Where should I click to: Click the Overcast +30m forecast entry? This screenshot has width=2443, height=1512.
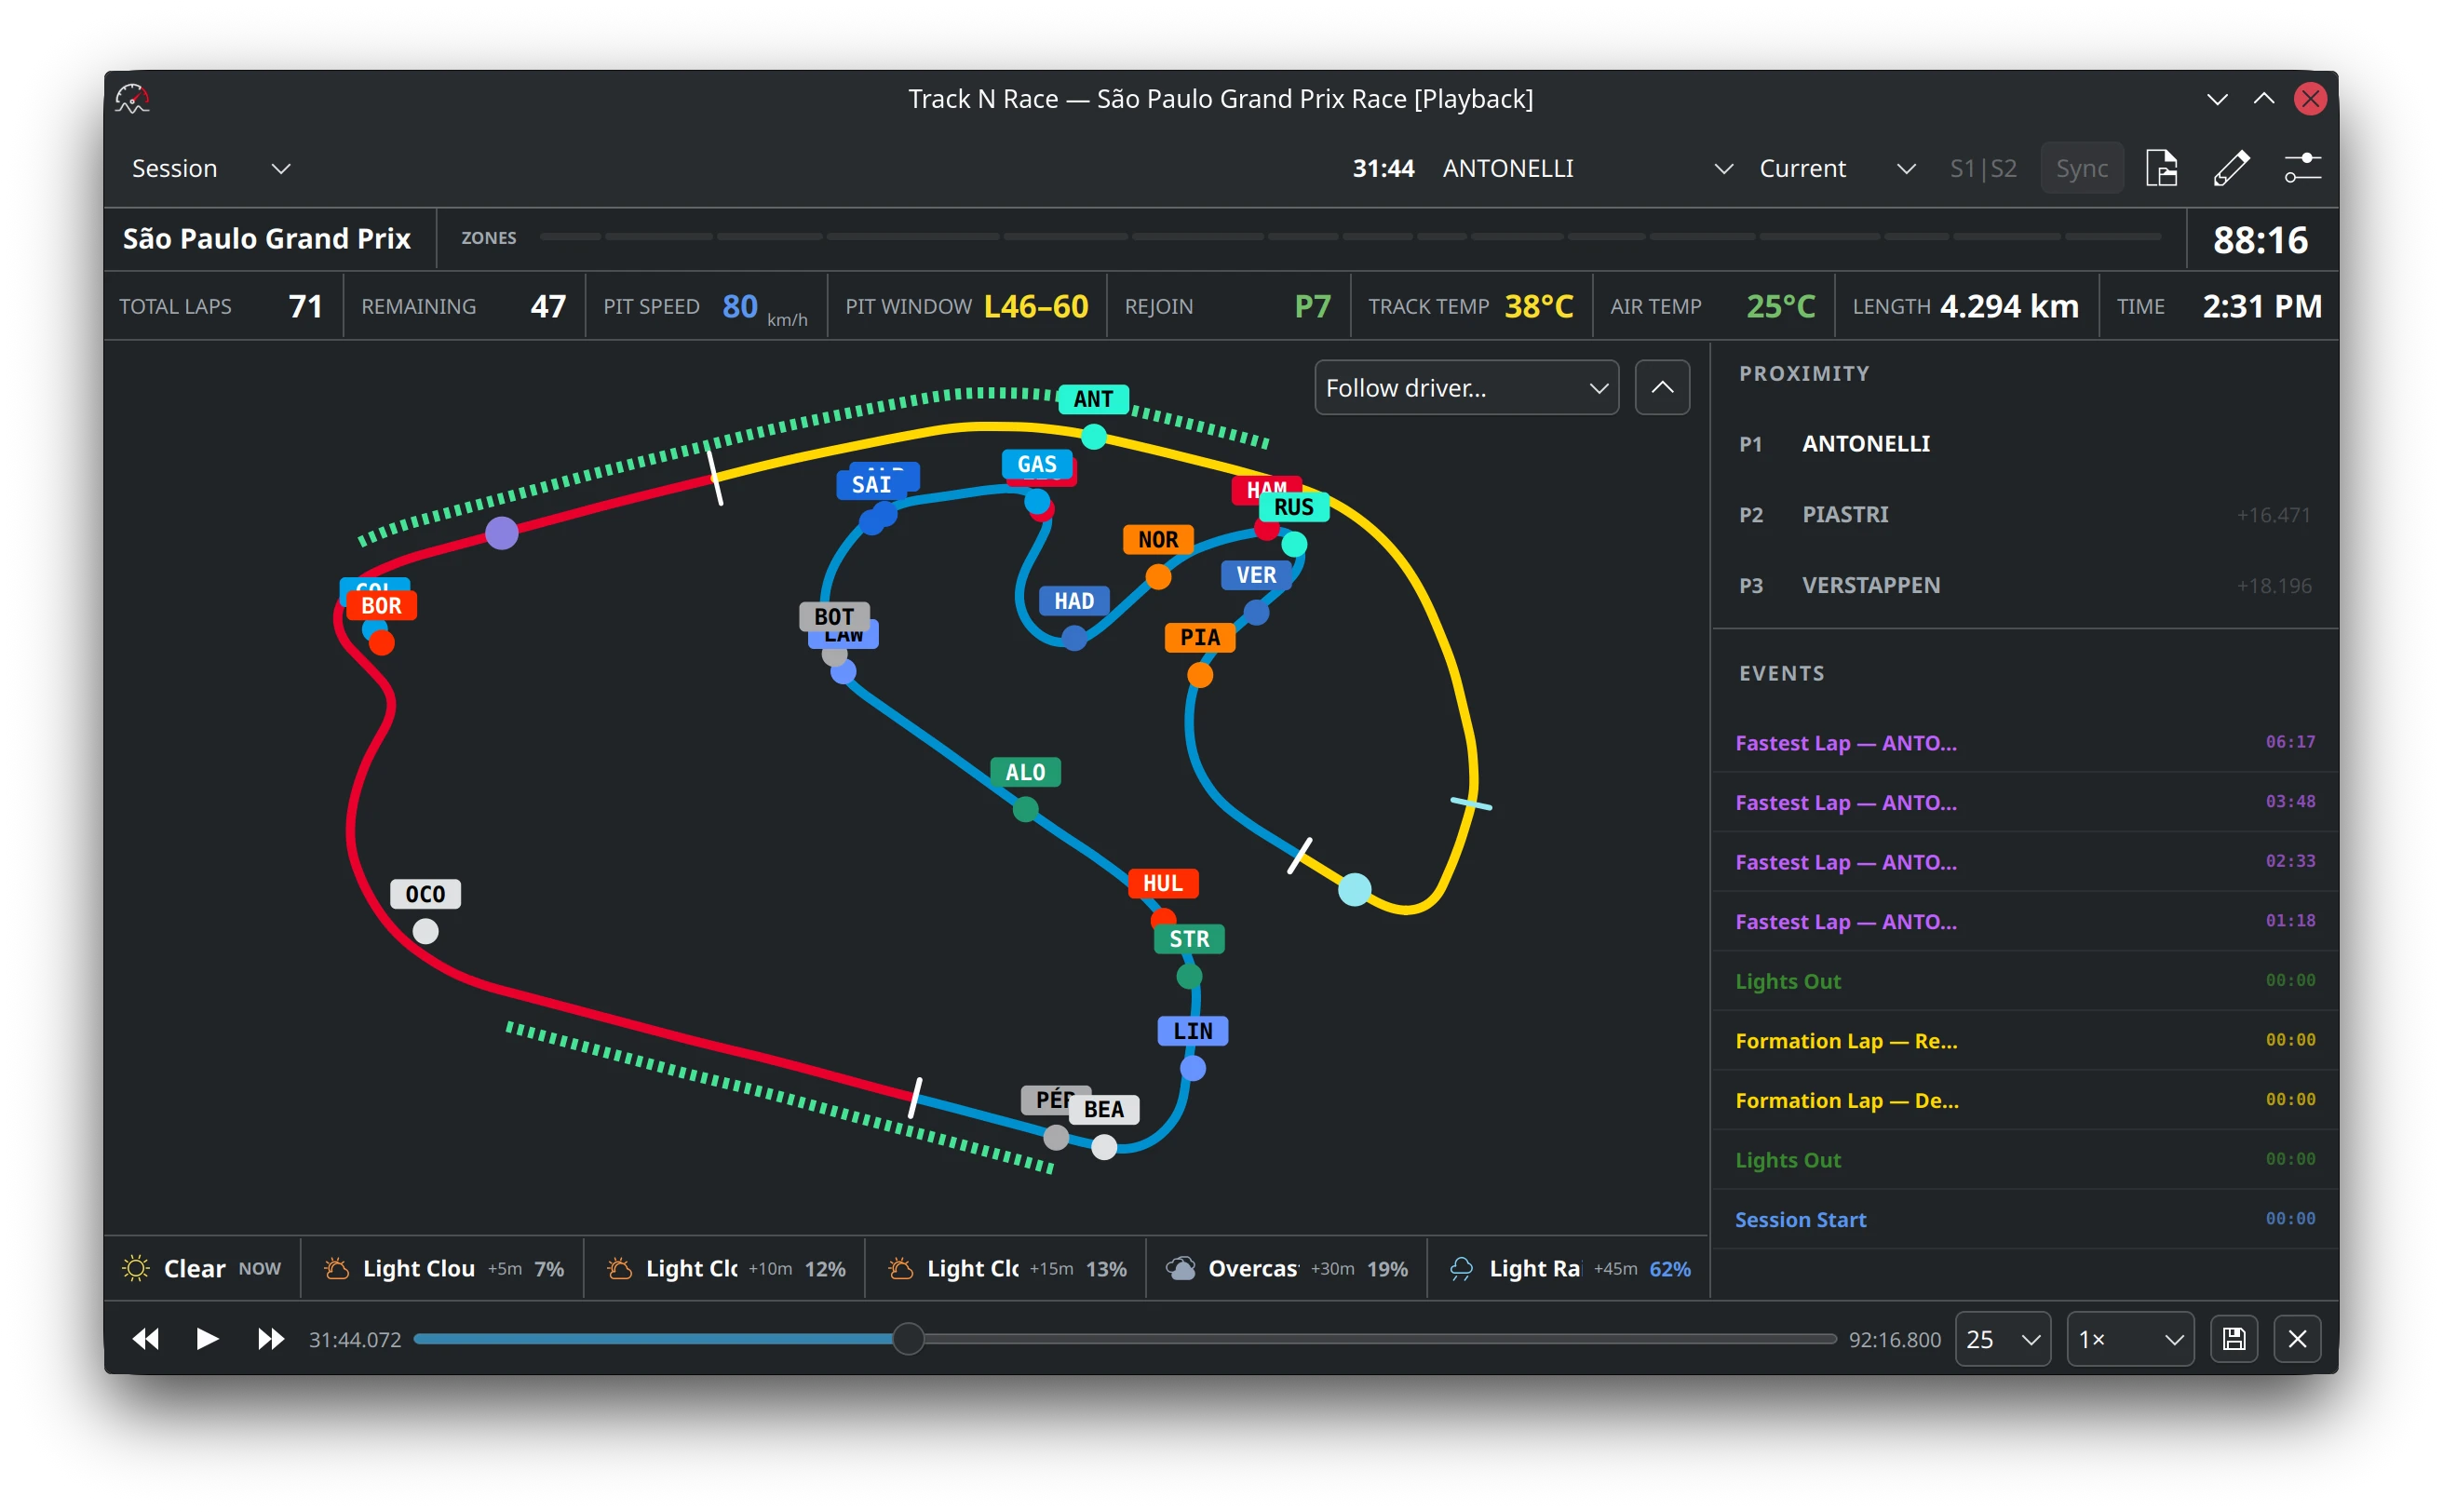point(1286,1268)
